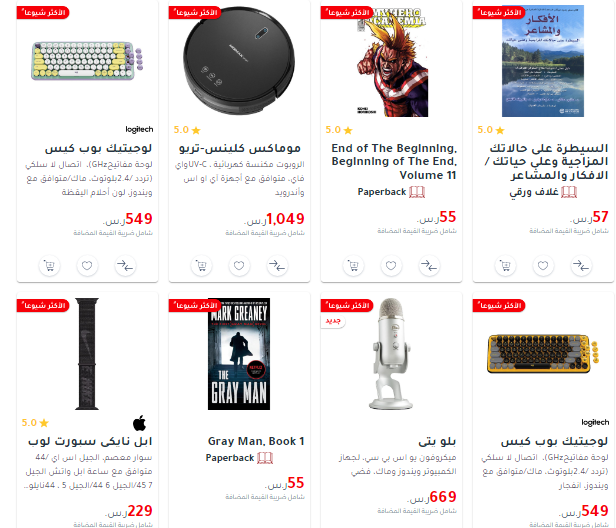The height and width of the screenshot is (528, 616).
Task: Favorite the Arabic book priced at 57
Action: pos(543,266)
